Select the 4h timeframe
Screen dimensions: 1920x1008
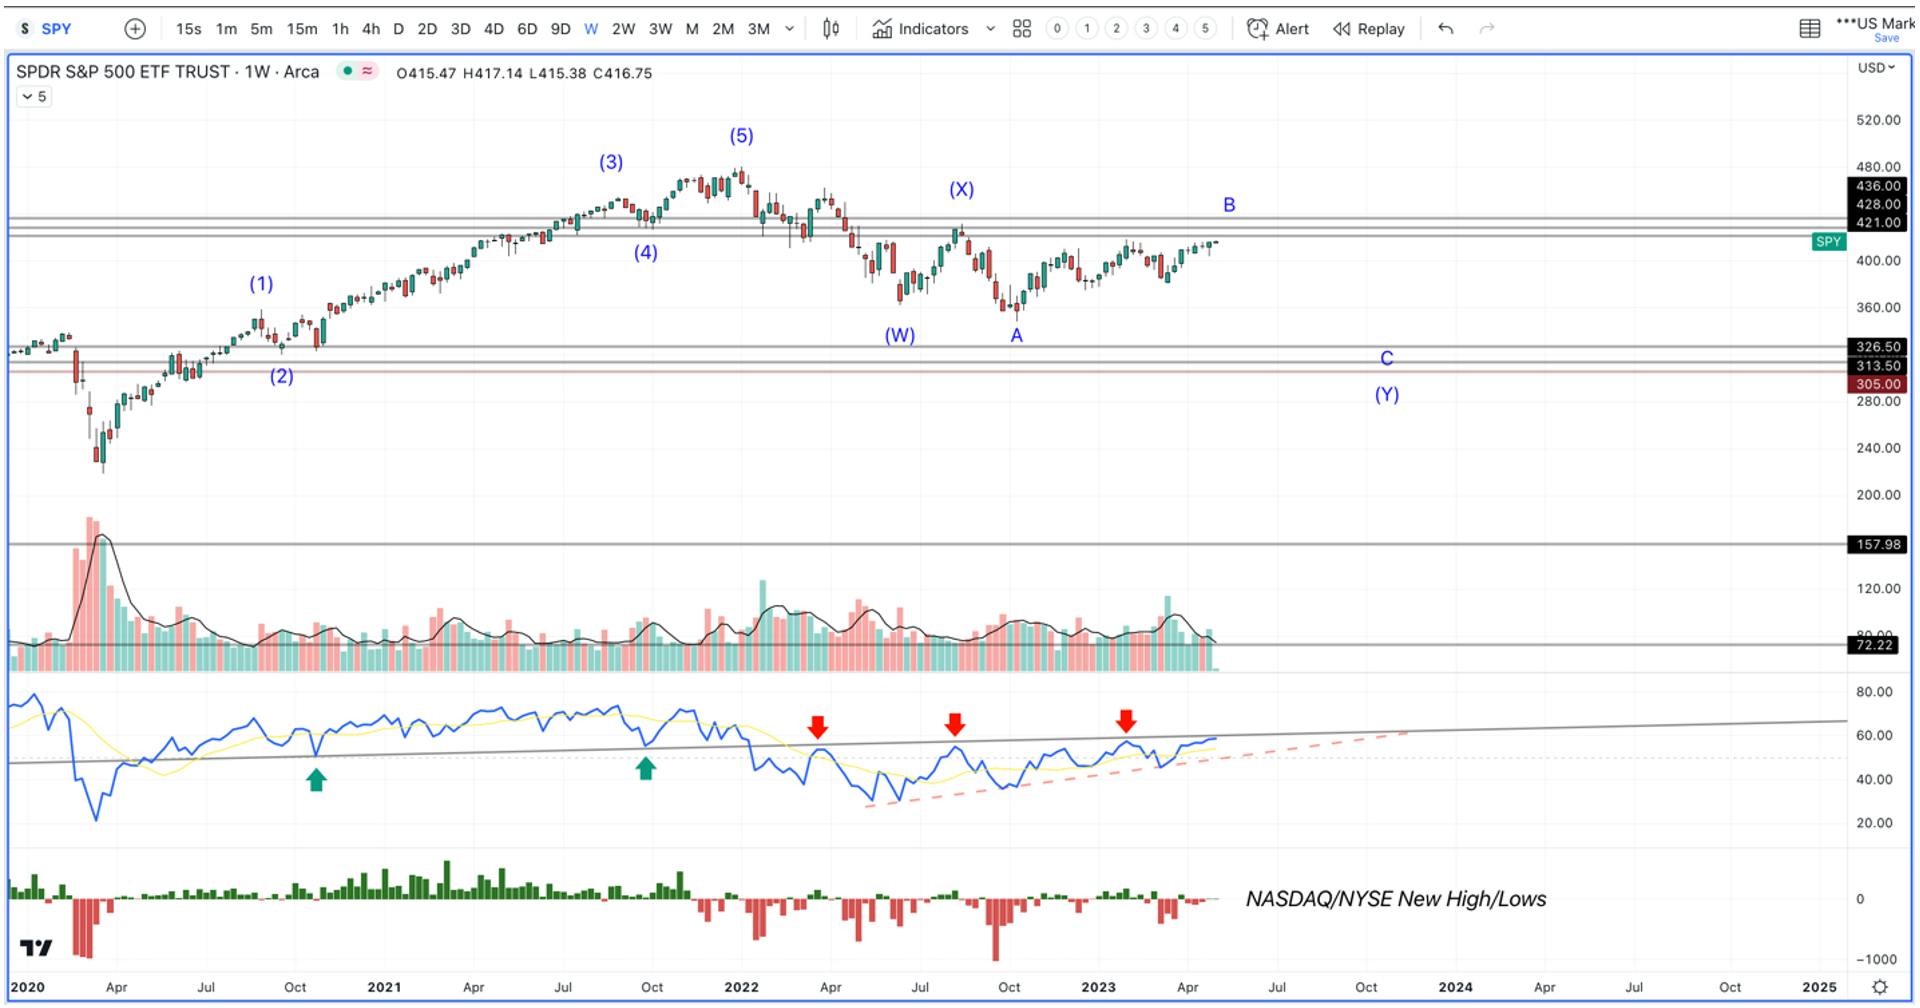click(x=371, y=29)
